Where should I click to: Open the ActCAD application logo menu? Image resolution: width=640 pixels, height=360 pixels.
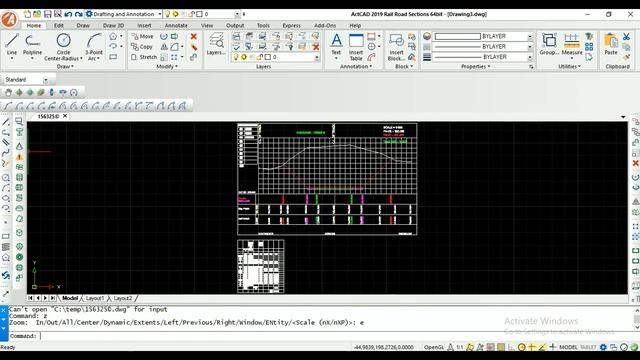[9, 19]
